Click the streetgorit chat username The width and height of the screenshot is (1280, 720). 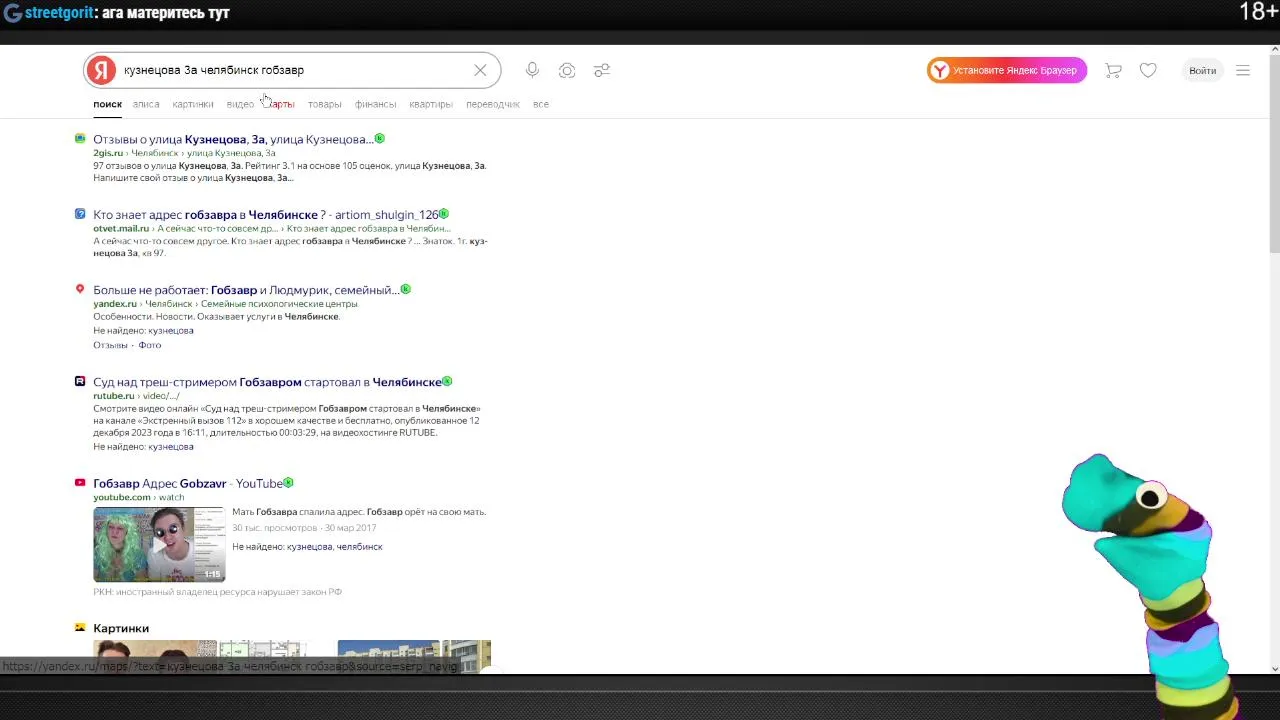pyautogui.click(x=60, y=13)
